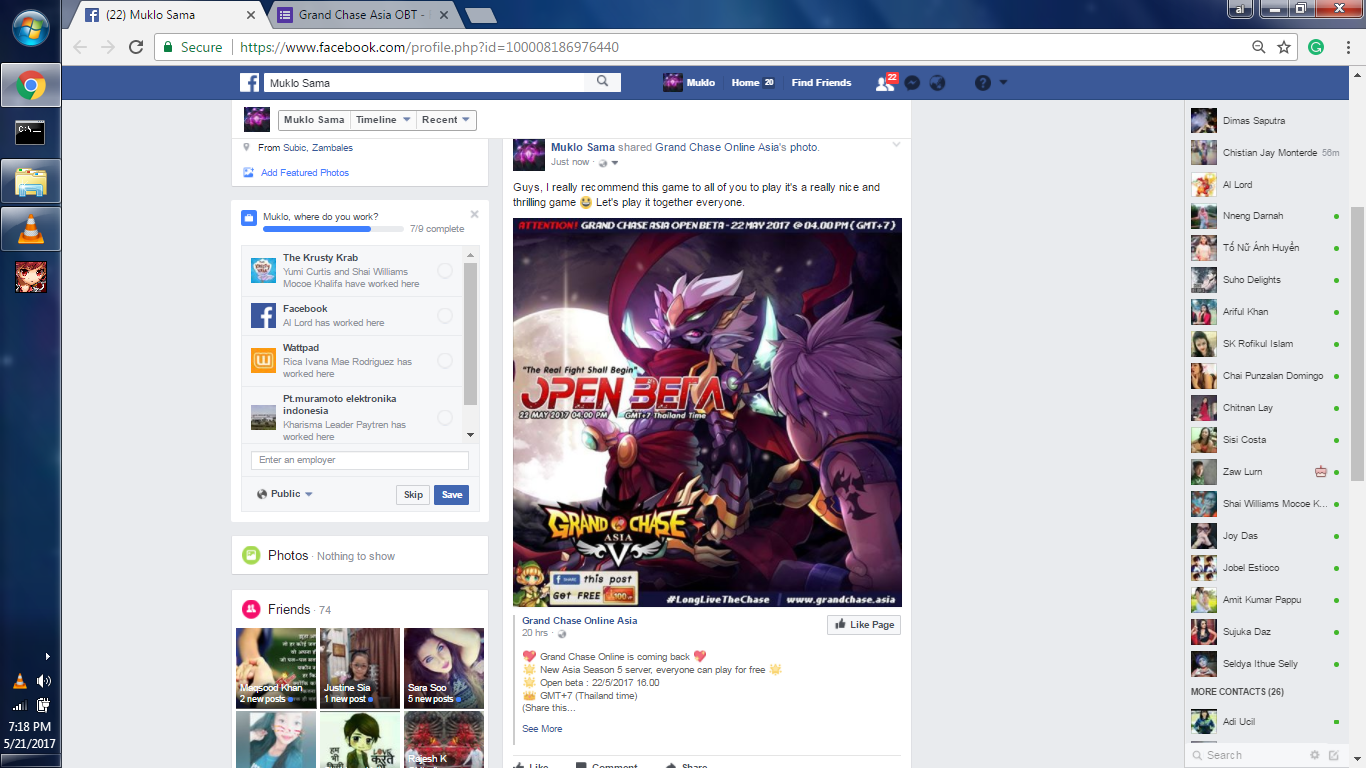Click the 7/9 complete progress bar
Viewport: 1366px width, 768px height.
tap(332, 229)
